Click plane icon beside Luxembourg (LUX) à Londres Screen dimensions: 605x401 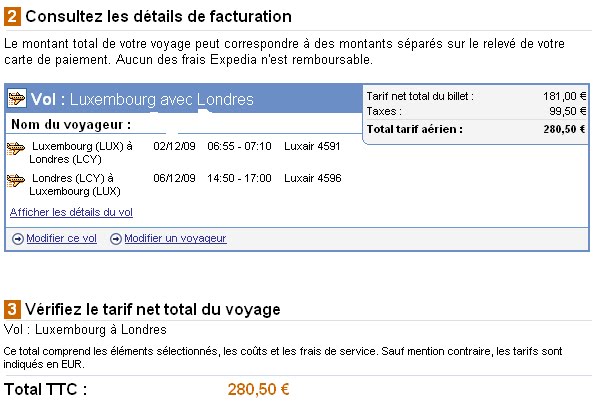click(x=16, y=147)
